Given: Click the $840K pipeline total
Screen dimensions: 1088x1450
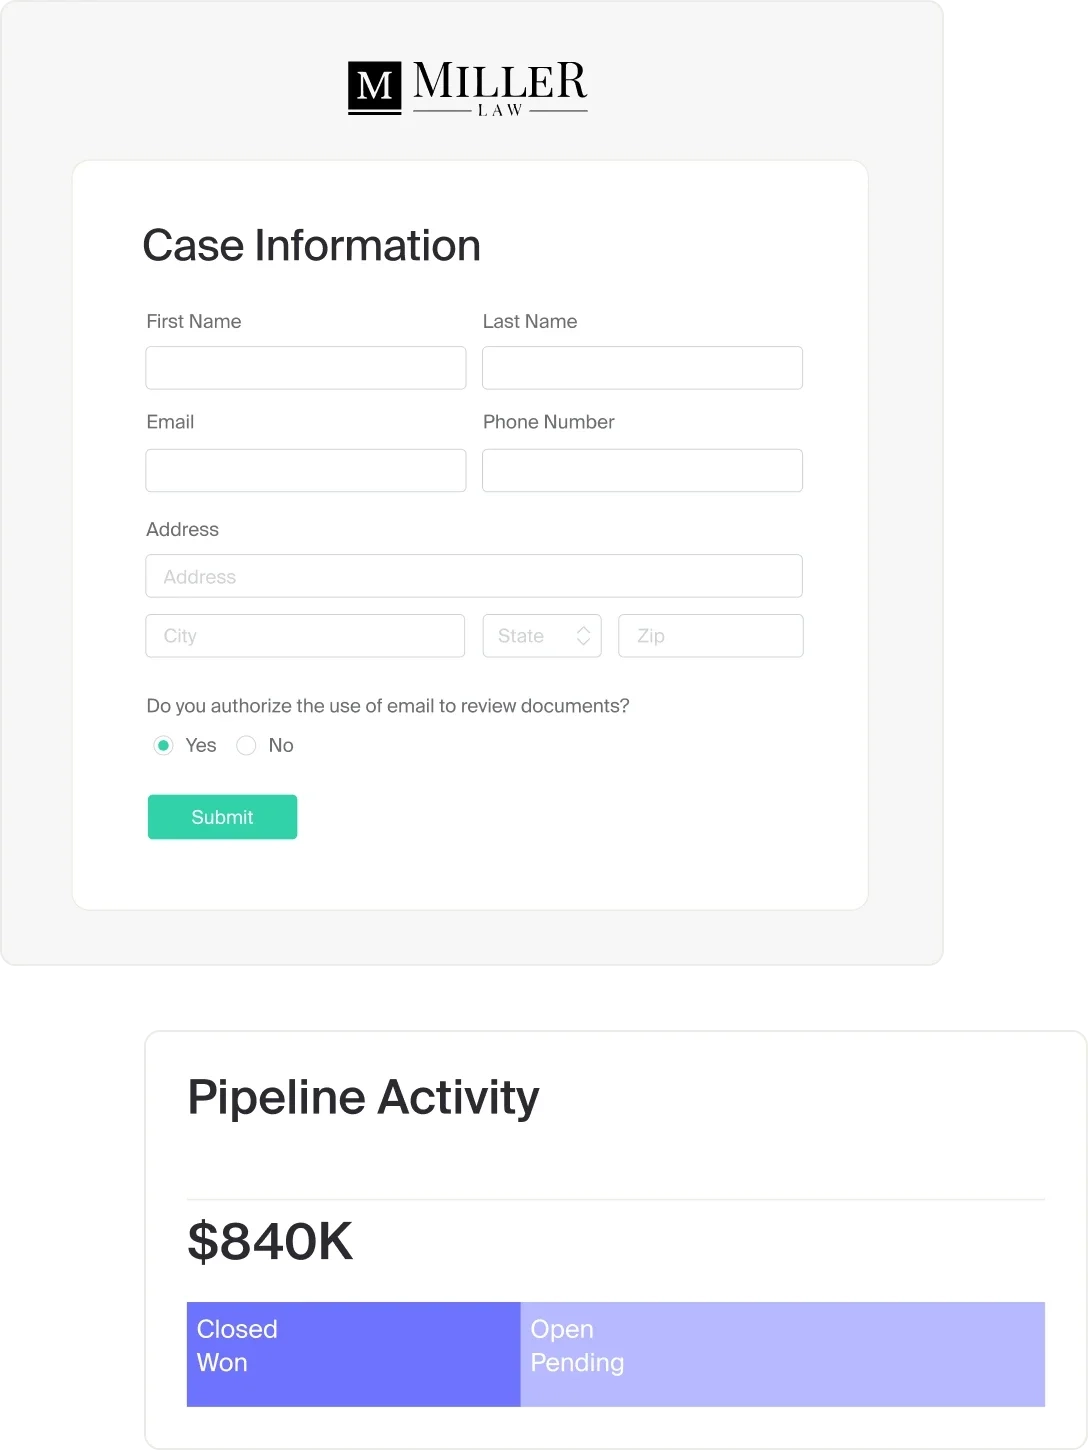Looking at the screenshot, I should click(x=270, y=1241).
